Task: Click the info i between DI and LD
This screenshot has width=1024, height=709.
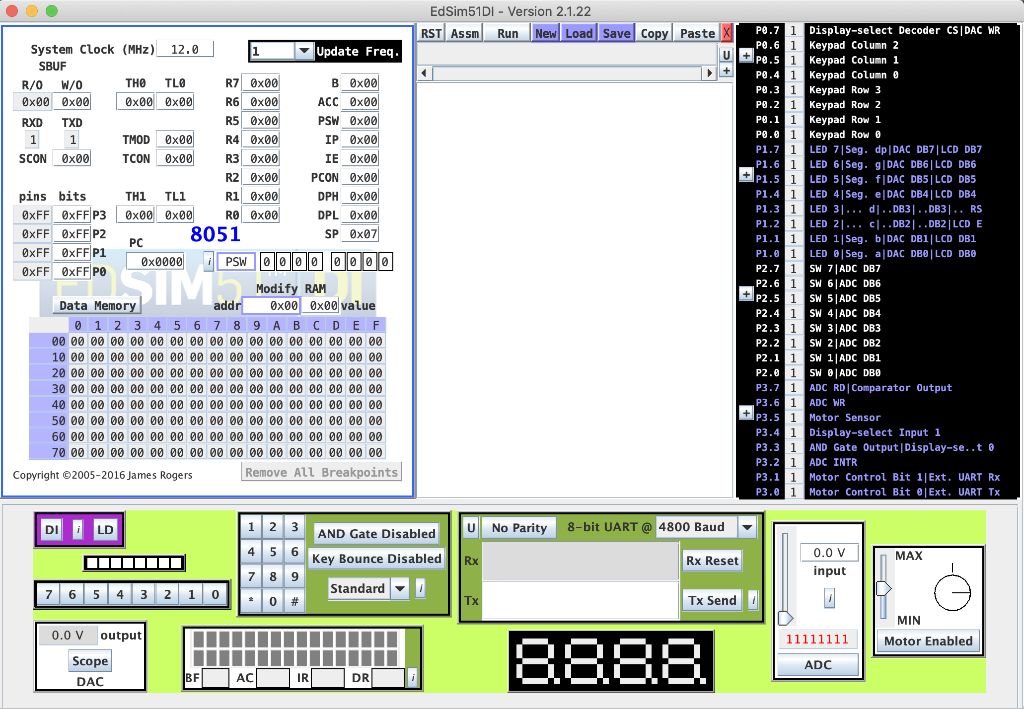Action: (78, 529)
